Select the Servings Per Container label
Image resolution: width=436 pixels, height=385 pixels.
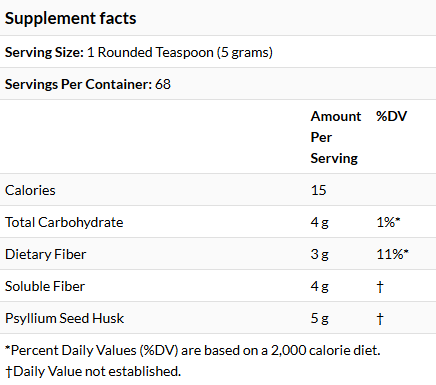(78, 84)
